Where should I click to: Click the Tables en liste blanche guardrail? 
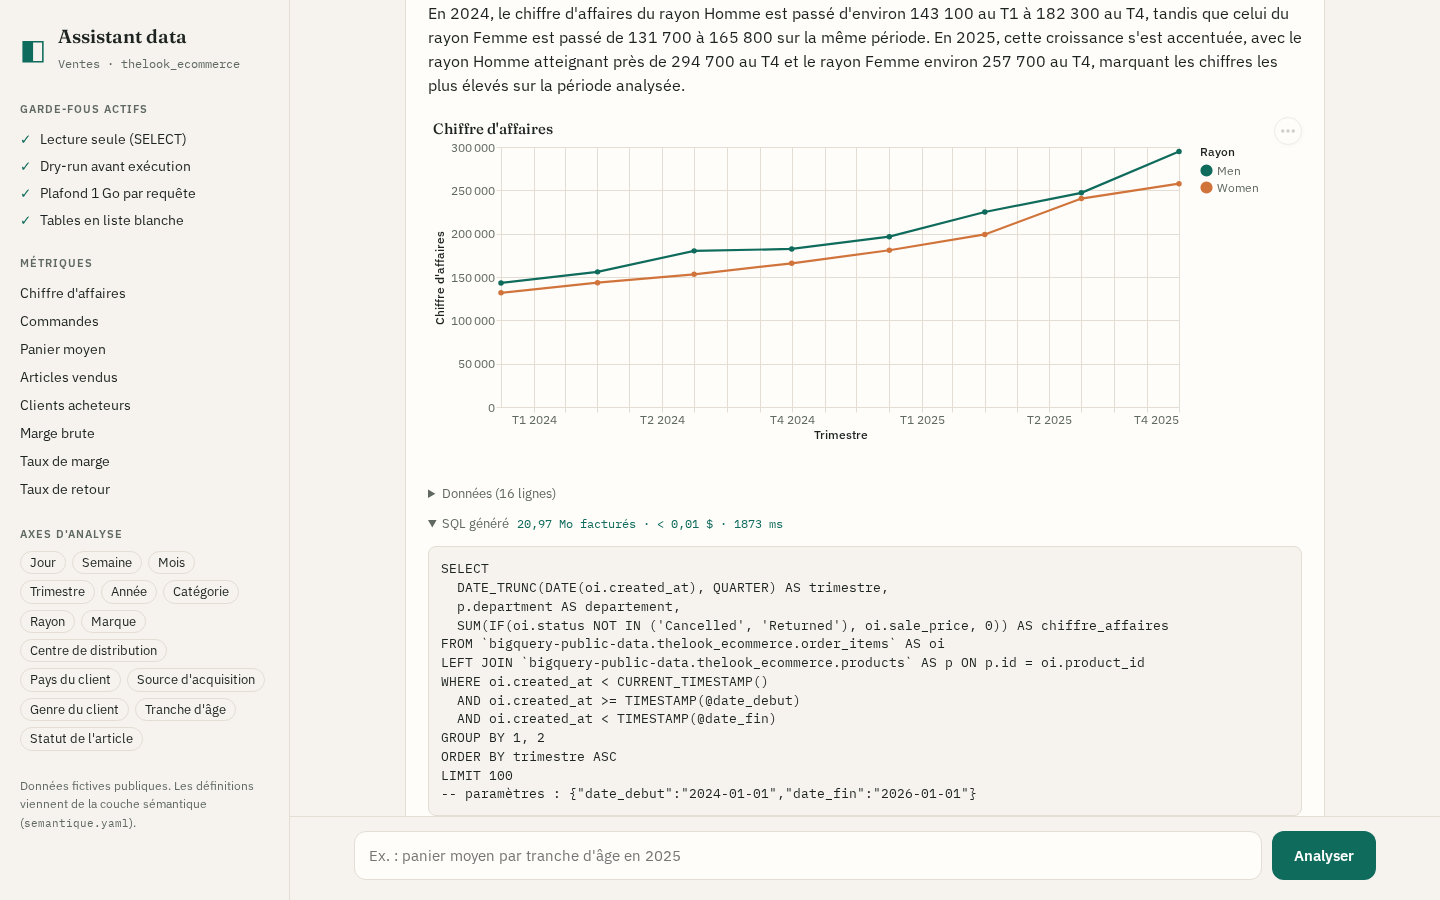[112, 220]
